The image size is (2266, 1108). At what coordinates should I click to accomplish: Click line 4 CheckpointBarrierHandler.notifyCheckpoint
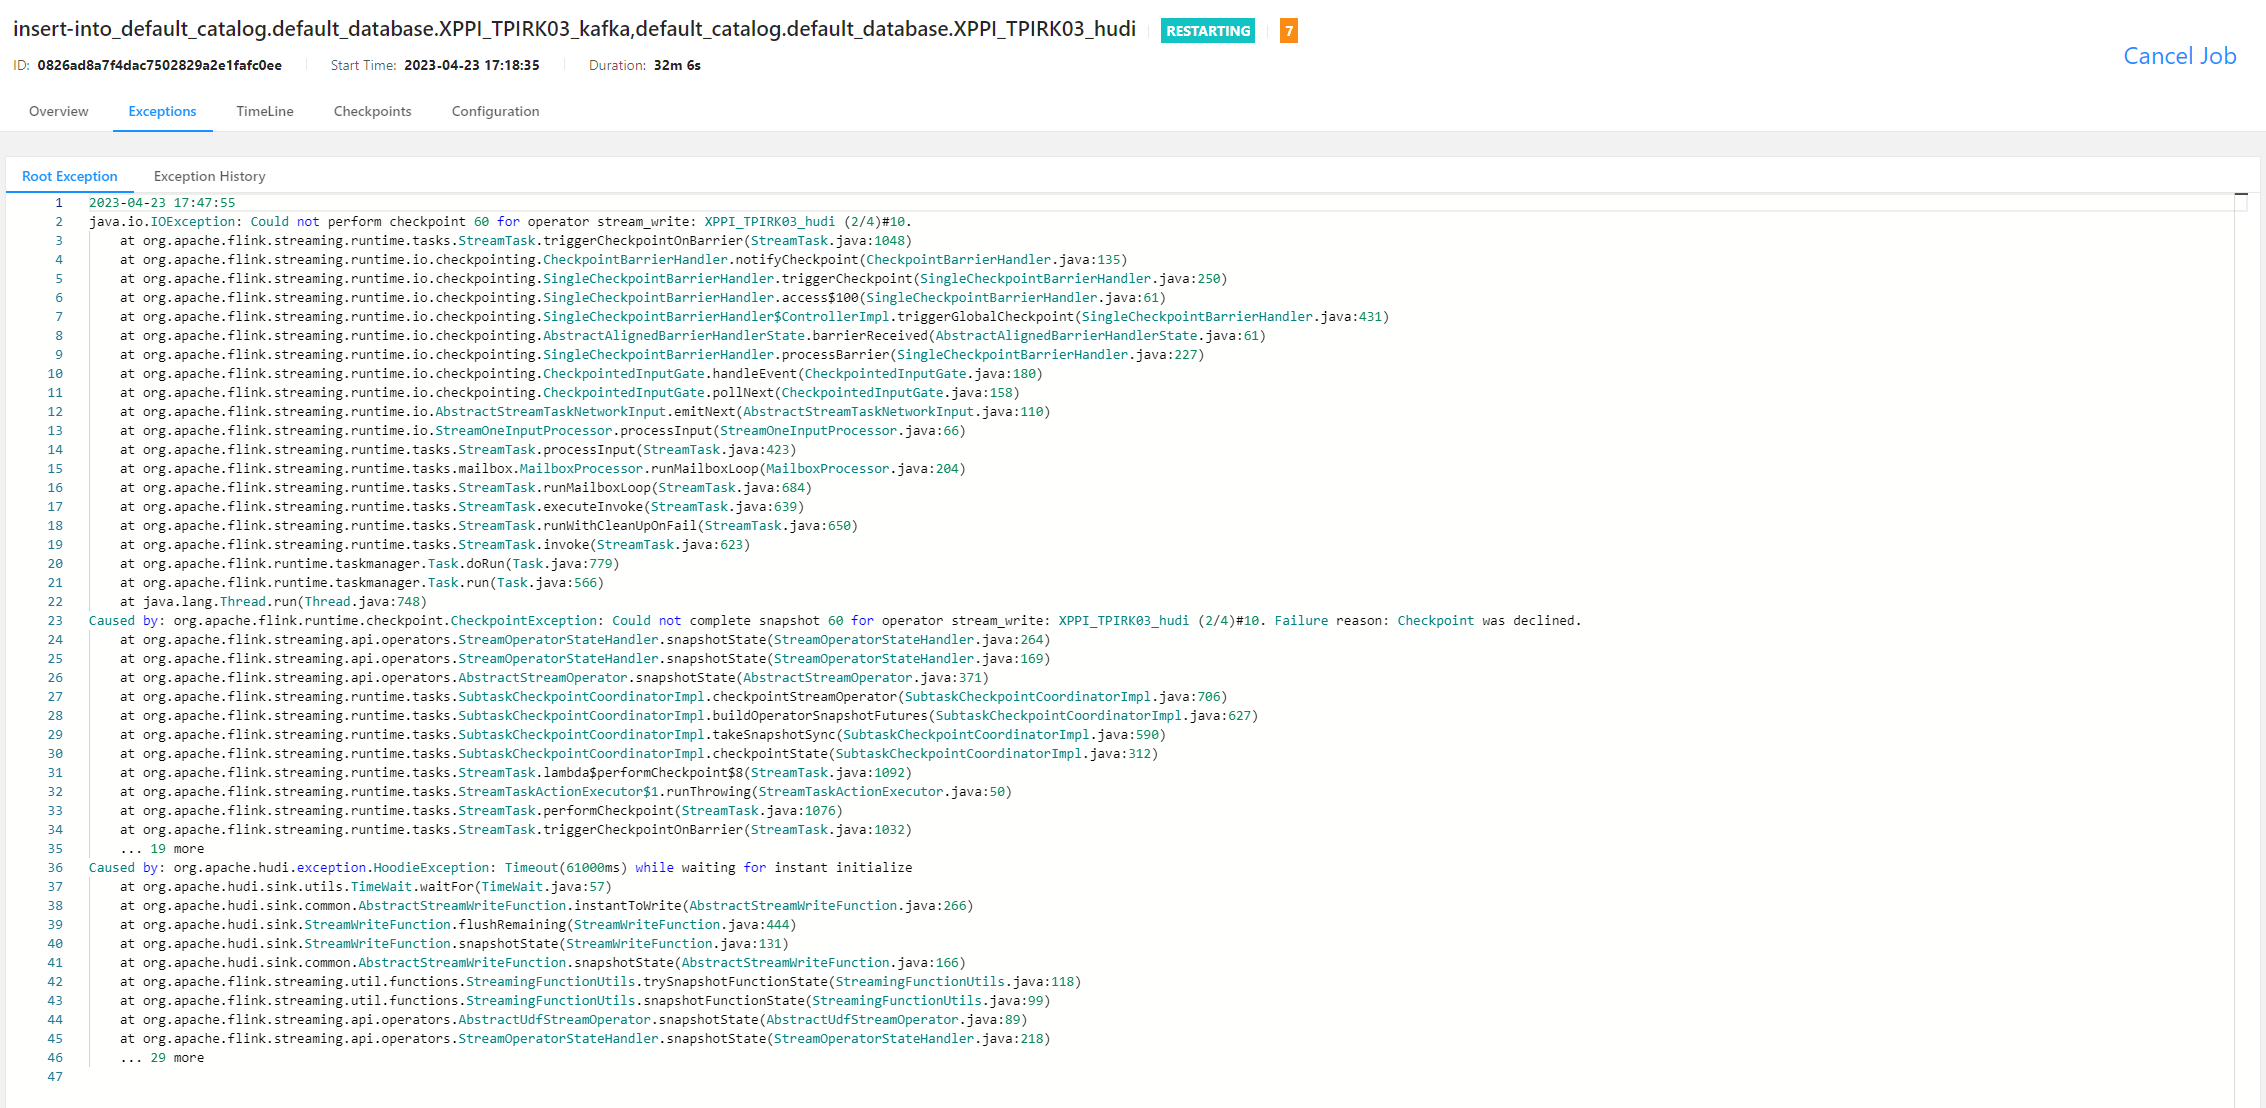[x=624, y=259]
